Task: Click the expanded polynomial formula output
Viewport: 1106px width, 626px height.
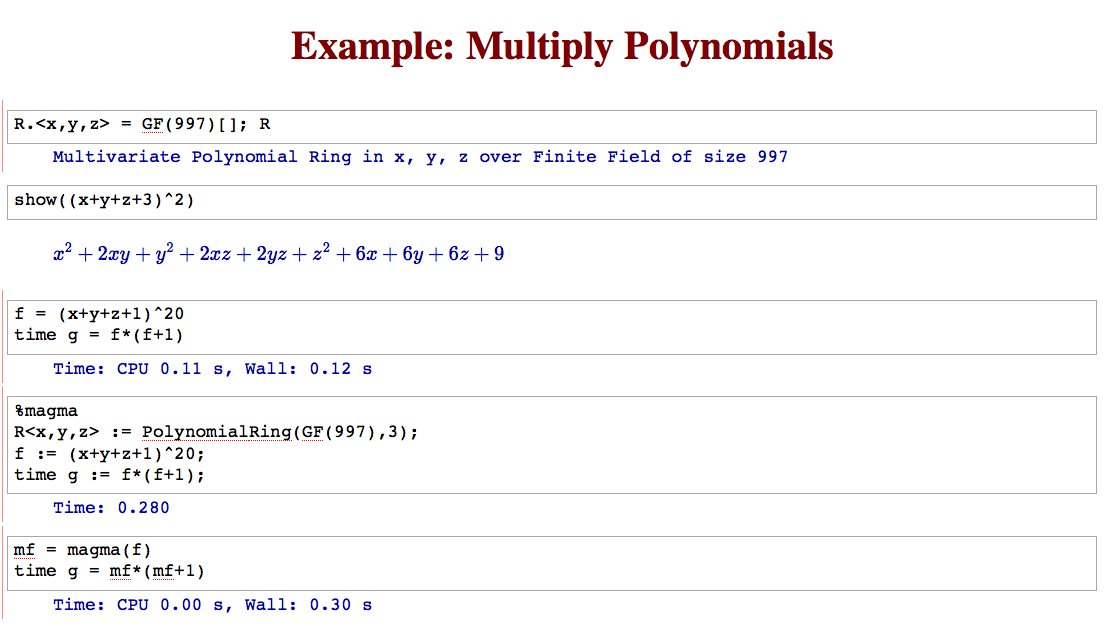Action: [x=279, y=253]
